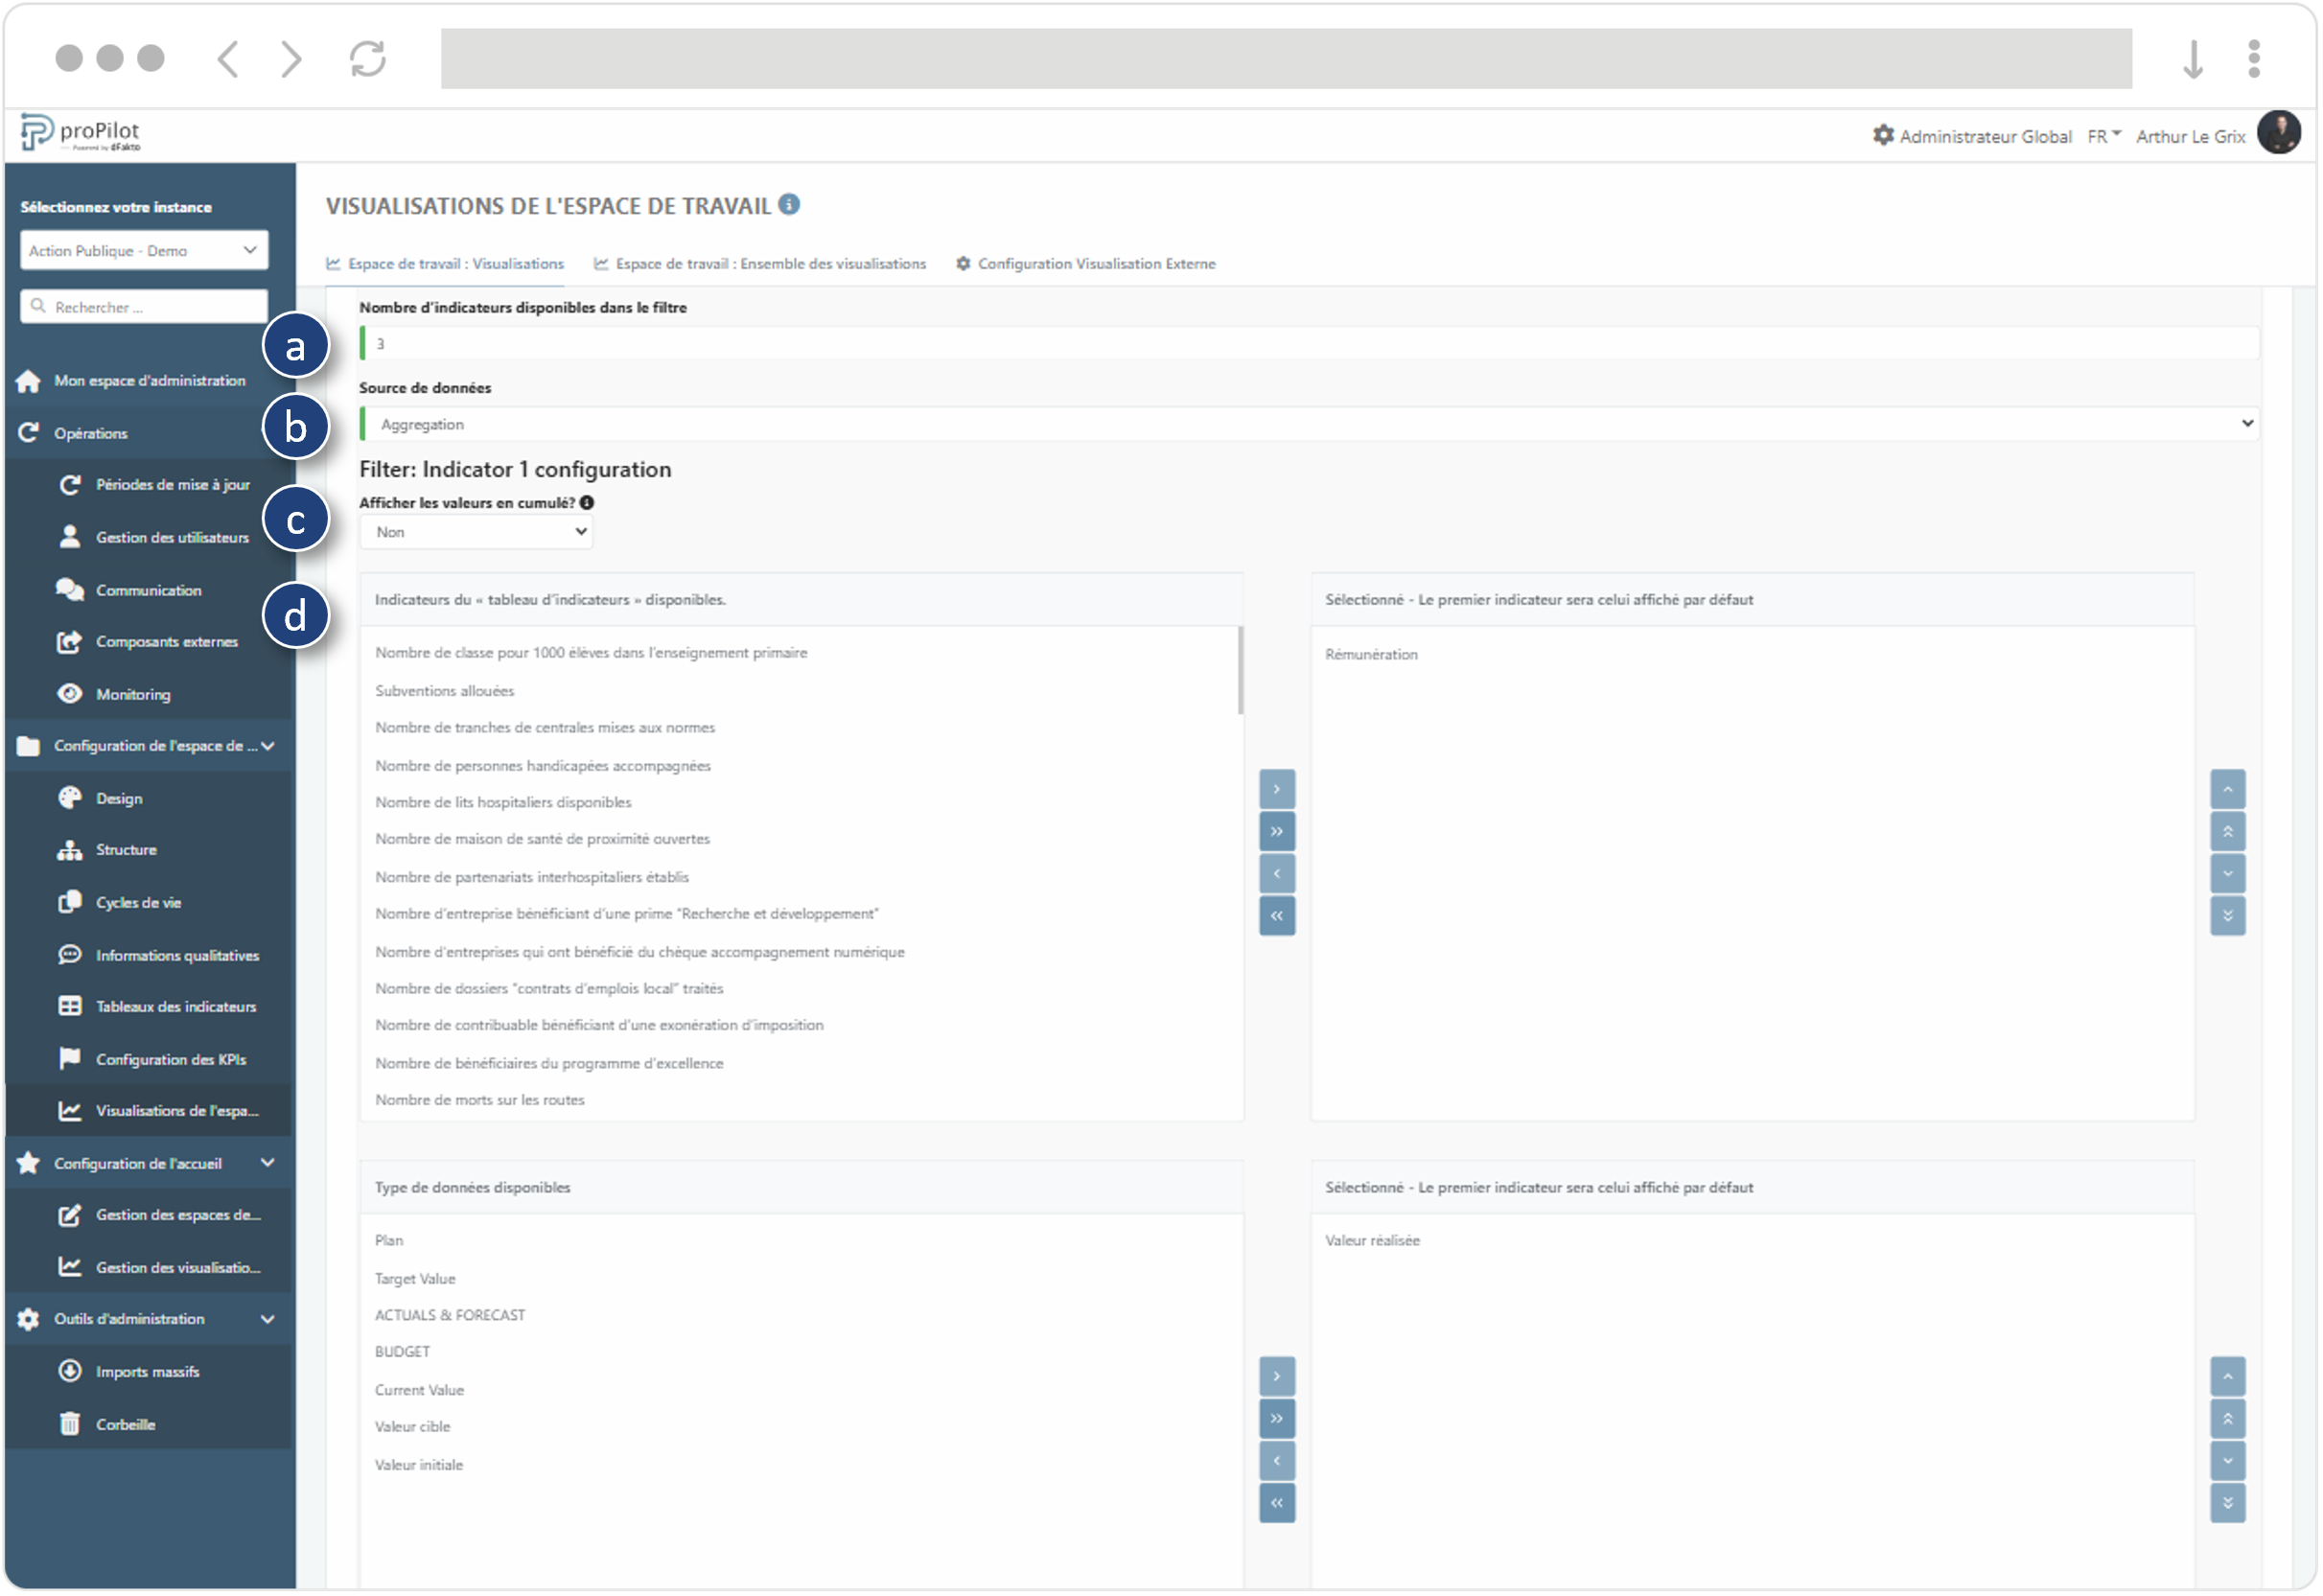Click the Monitoring eye icon

(69, 695)
